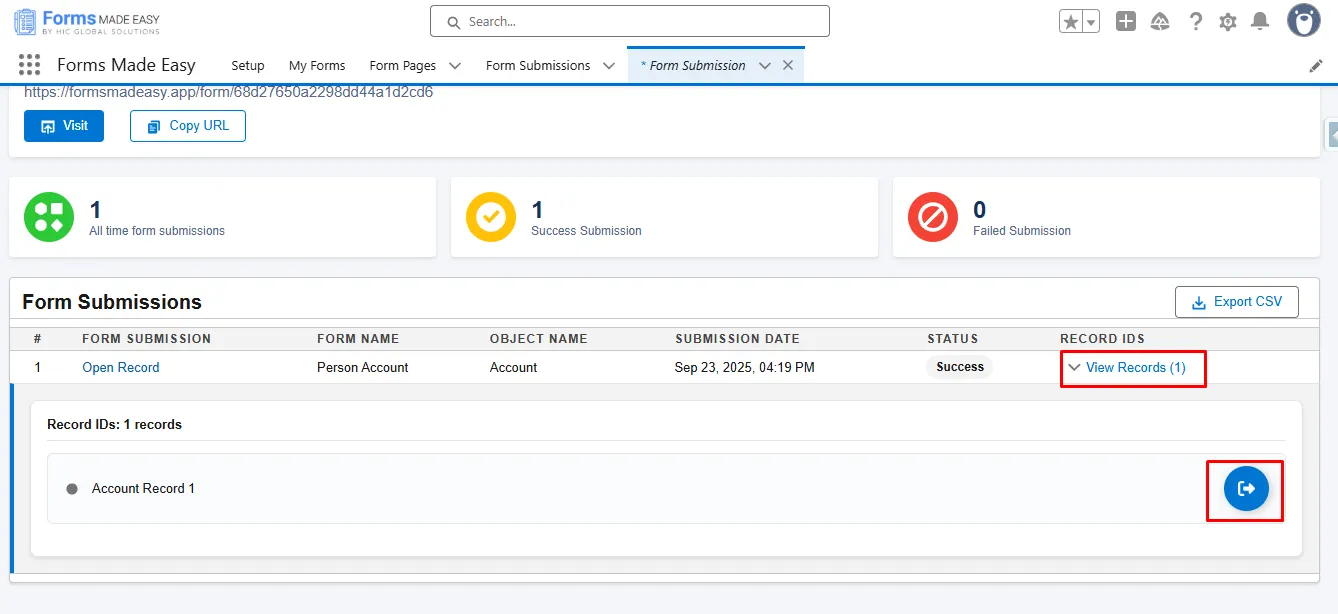Open the notifications bell
The height and width of the screenshot is (614, 1338).
tap(1260, 21)
